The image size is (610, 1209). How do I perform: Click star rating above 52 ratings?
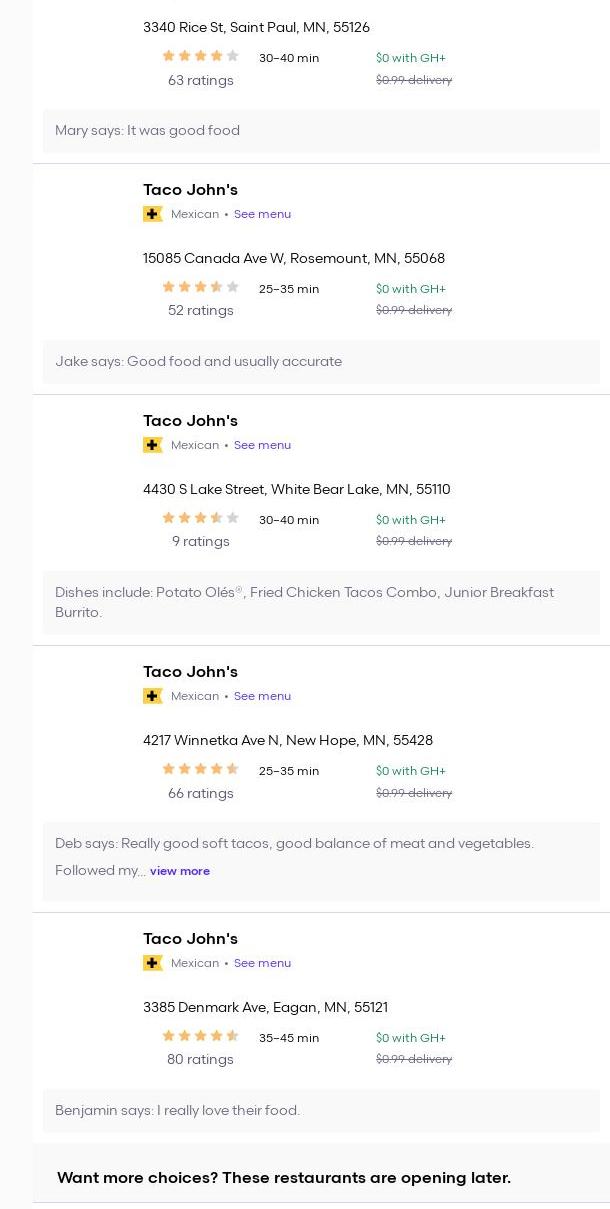point(200,287)
